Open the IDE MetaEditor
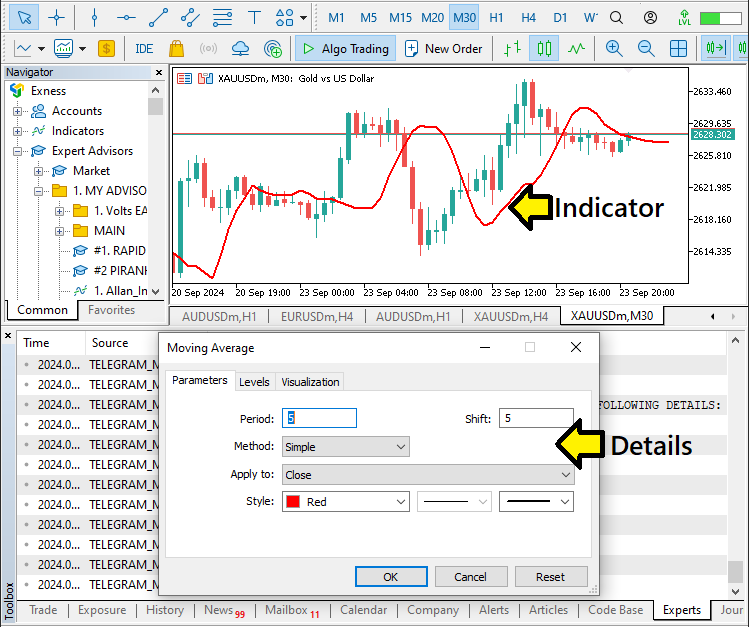This screenshot has height=627, width=749. (x=144, y=48)
